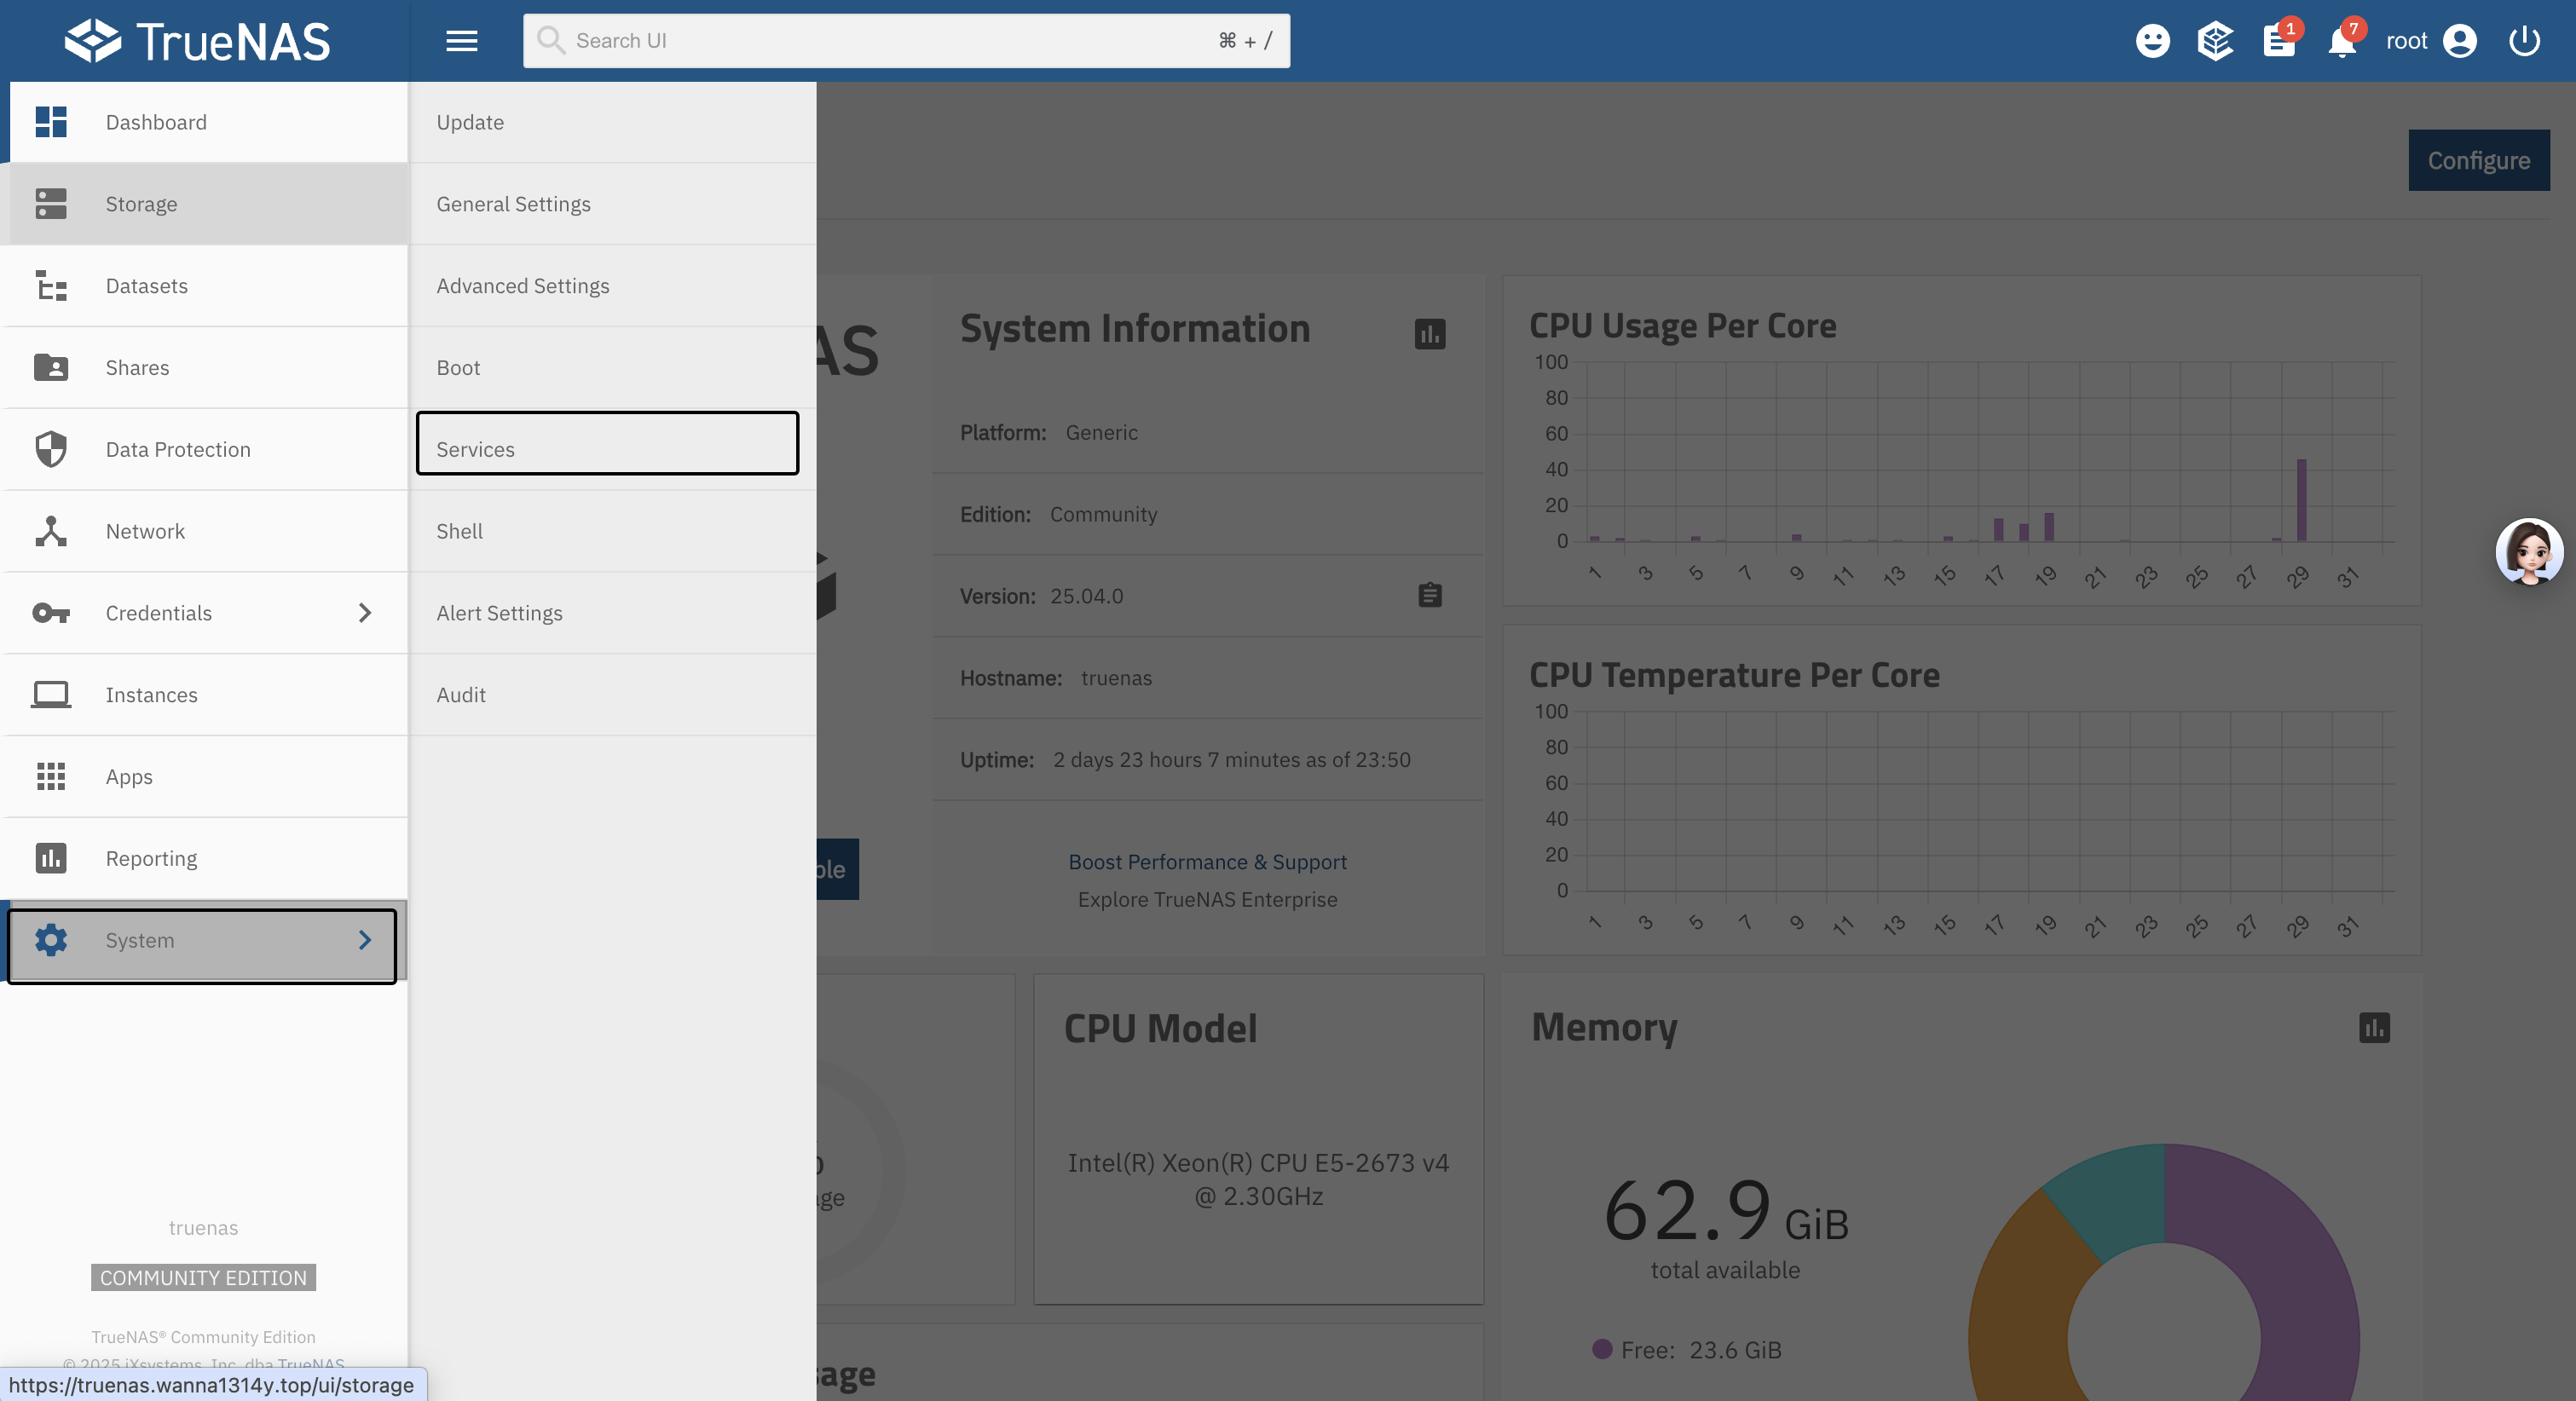This screenshot has height=1401, width=2576.
Task: Open the jobs clipboard icon
Action: pos(2279,41)
